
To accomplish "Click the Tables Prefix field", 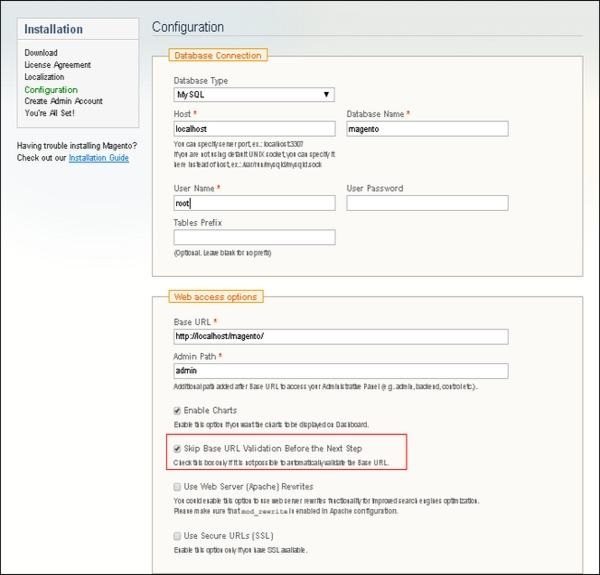I will (x=254, y=238).
